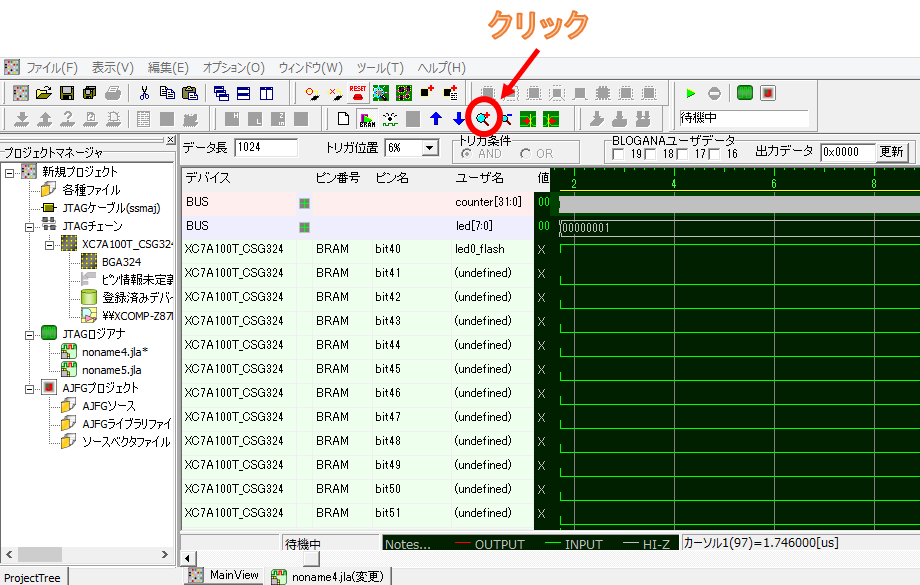This screenshot has height=585, width=920.
Task: Open the トリガ位置 percentage dropdown
Action: pos(430,148)
